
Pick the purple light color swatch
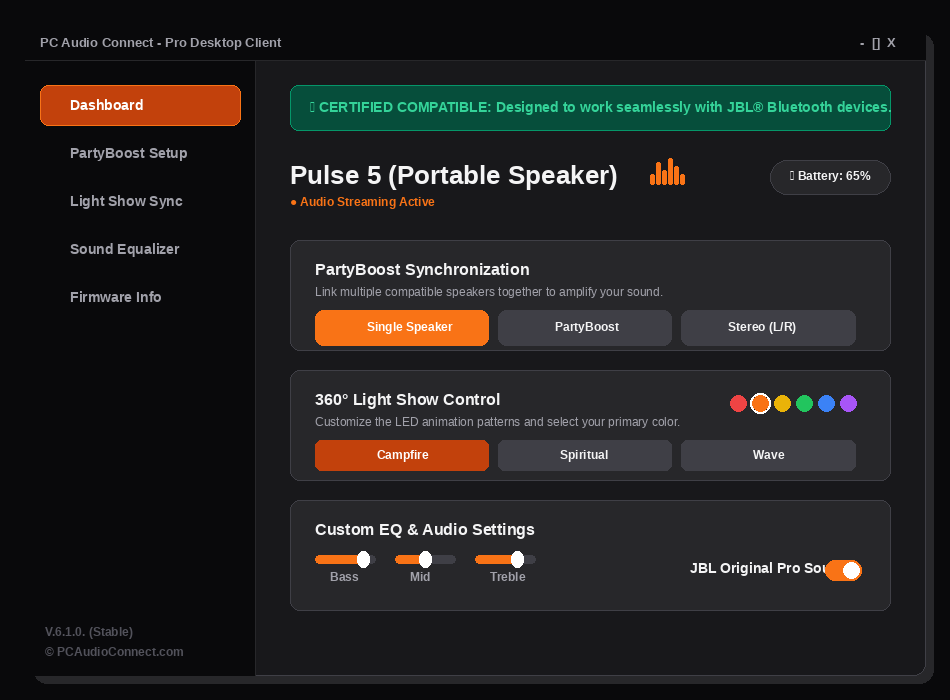pyautogui.click(x=848, y=404)
